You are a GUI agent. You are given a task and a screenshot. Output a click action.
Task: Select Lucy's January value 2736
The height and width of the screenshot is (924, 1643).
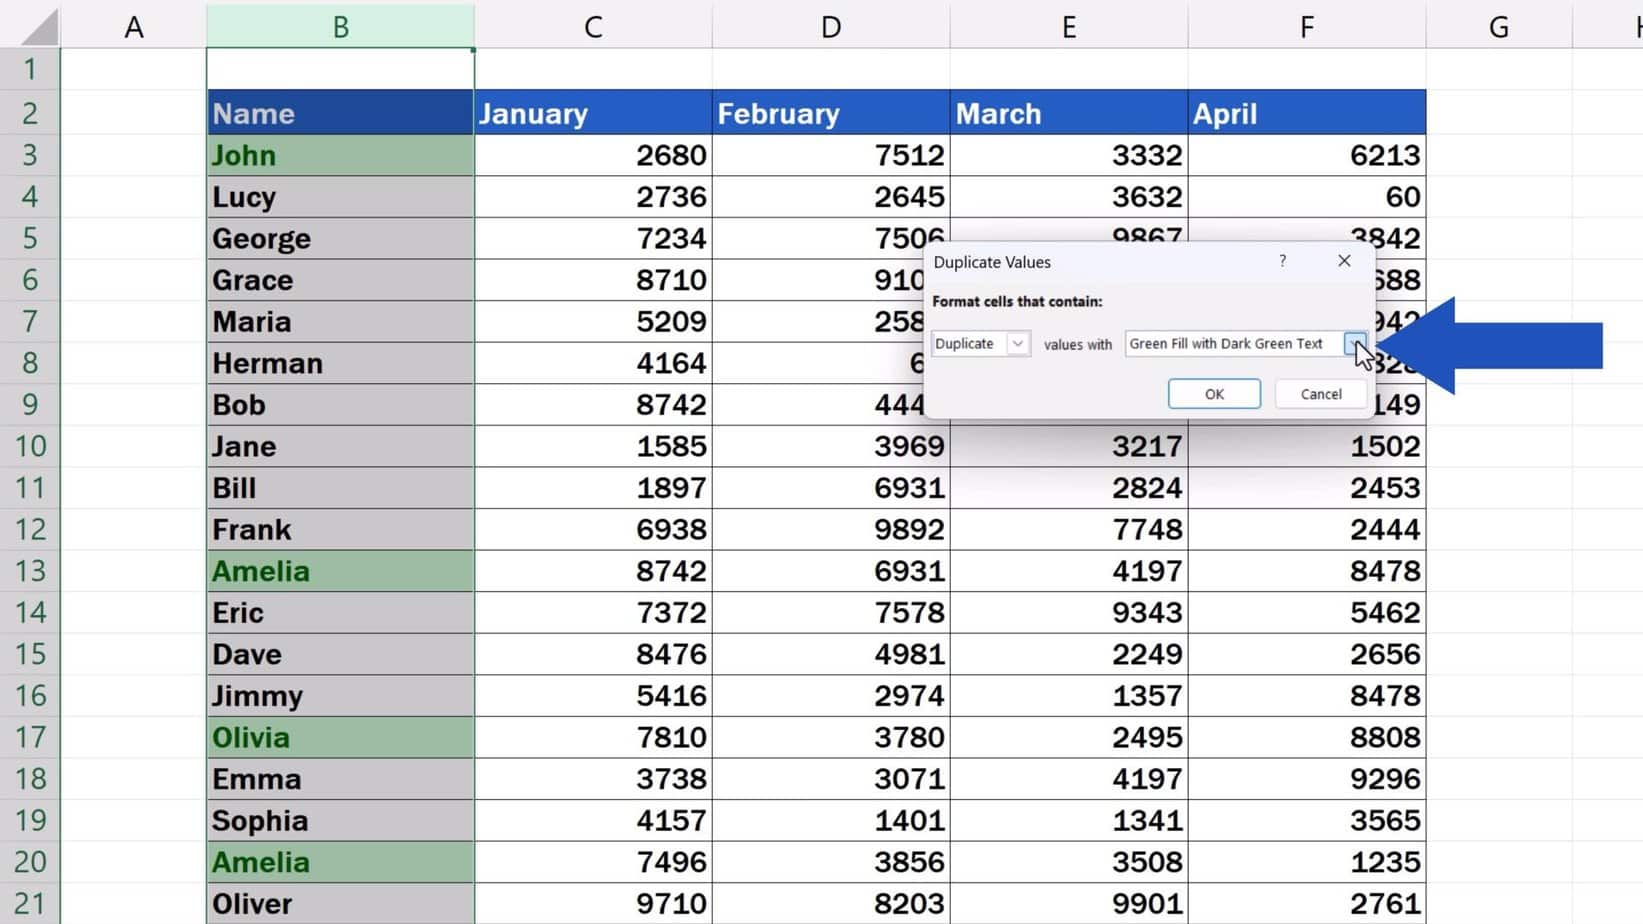click(592, 196)
